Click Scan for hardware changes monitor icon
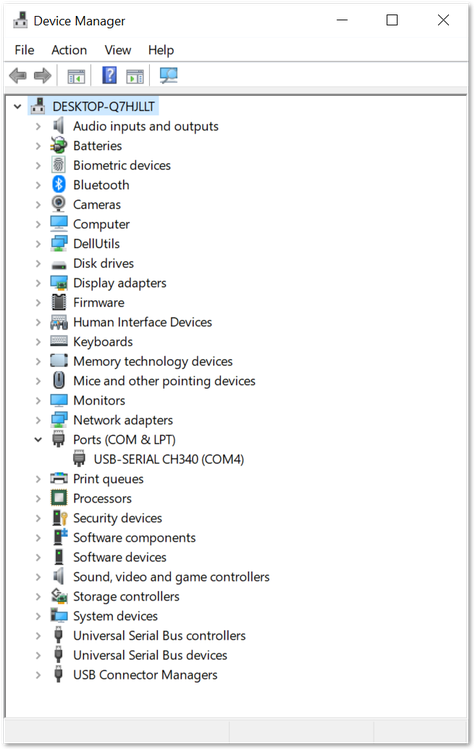The image size is (475, 750). pyautogui.click(x=168, y=76)
